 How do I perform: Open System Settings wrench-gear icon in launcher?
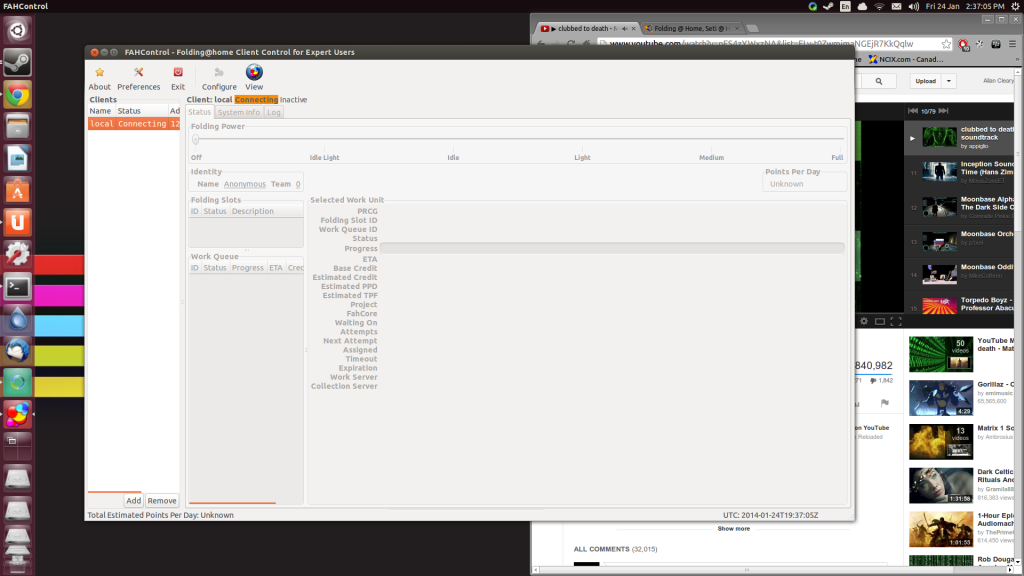click(x=18, y=255)
